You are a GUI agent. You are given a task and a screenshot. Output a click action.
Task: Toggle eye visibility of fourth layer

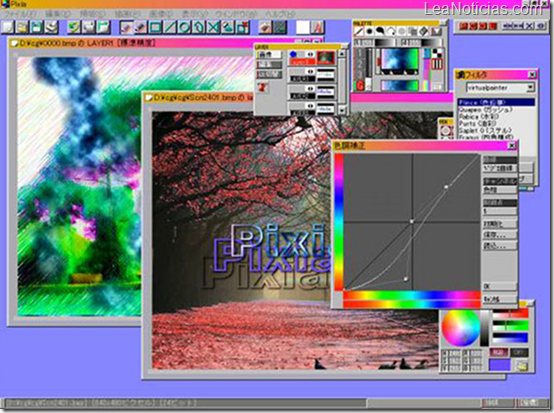point(310,106)
